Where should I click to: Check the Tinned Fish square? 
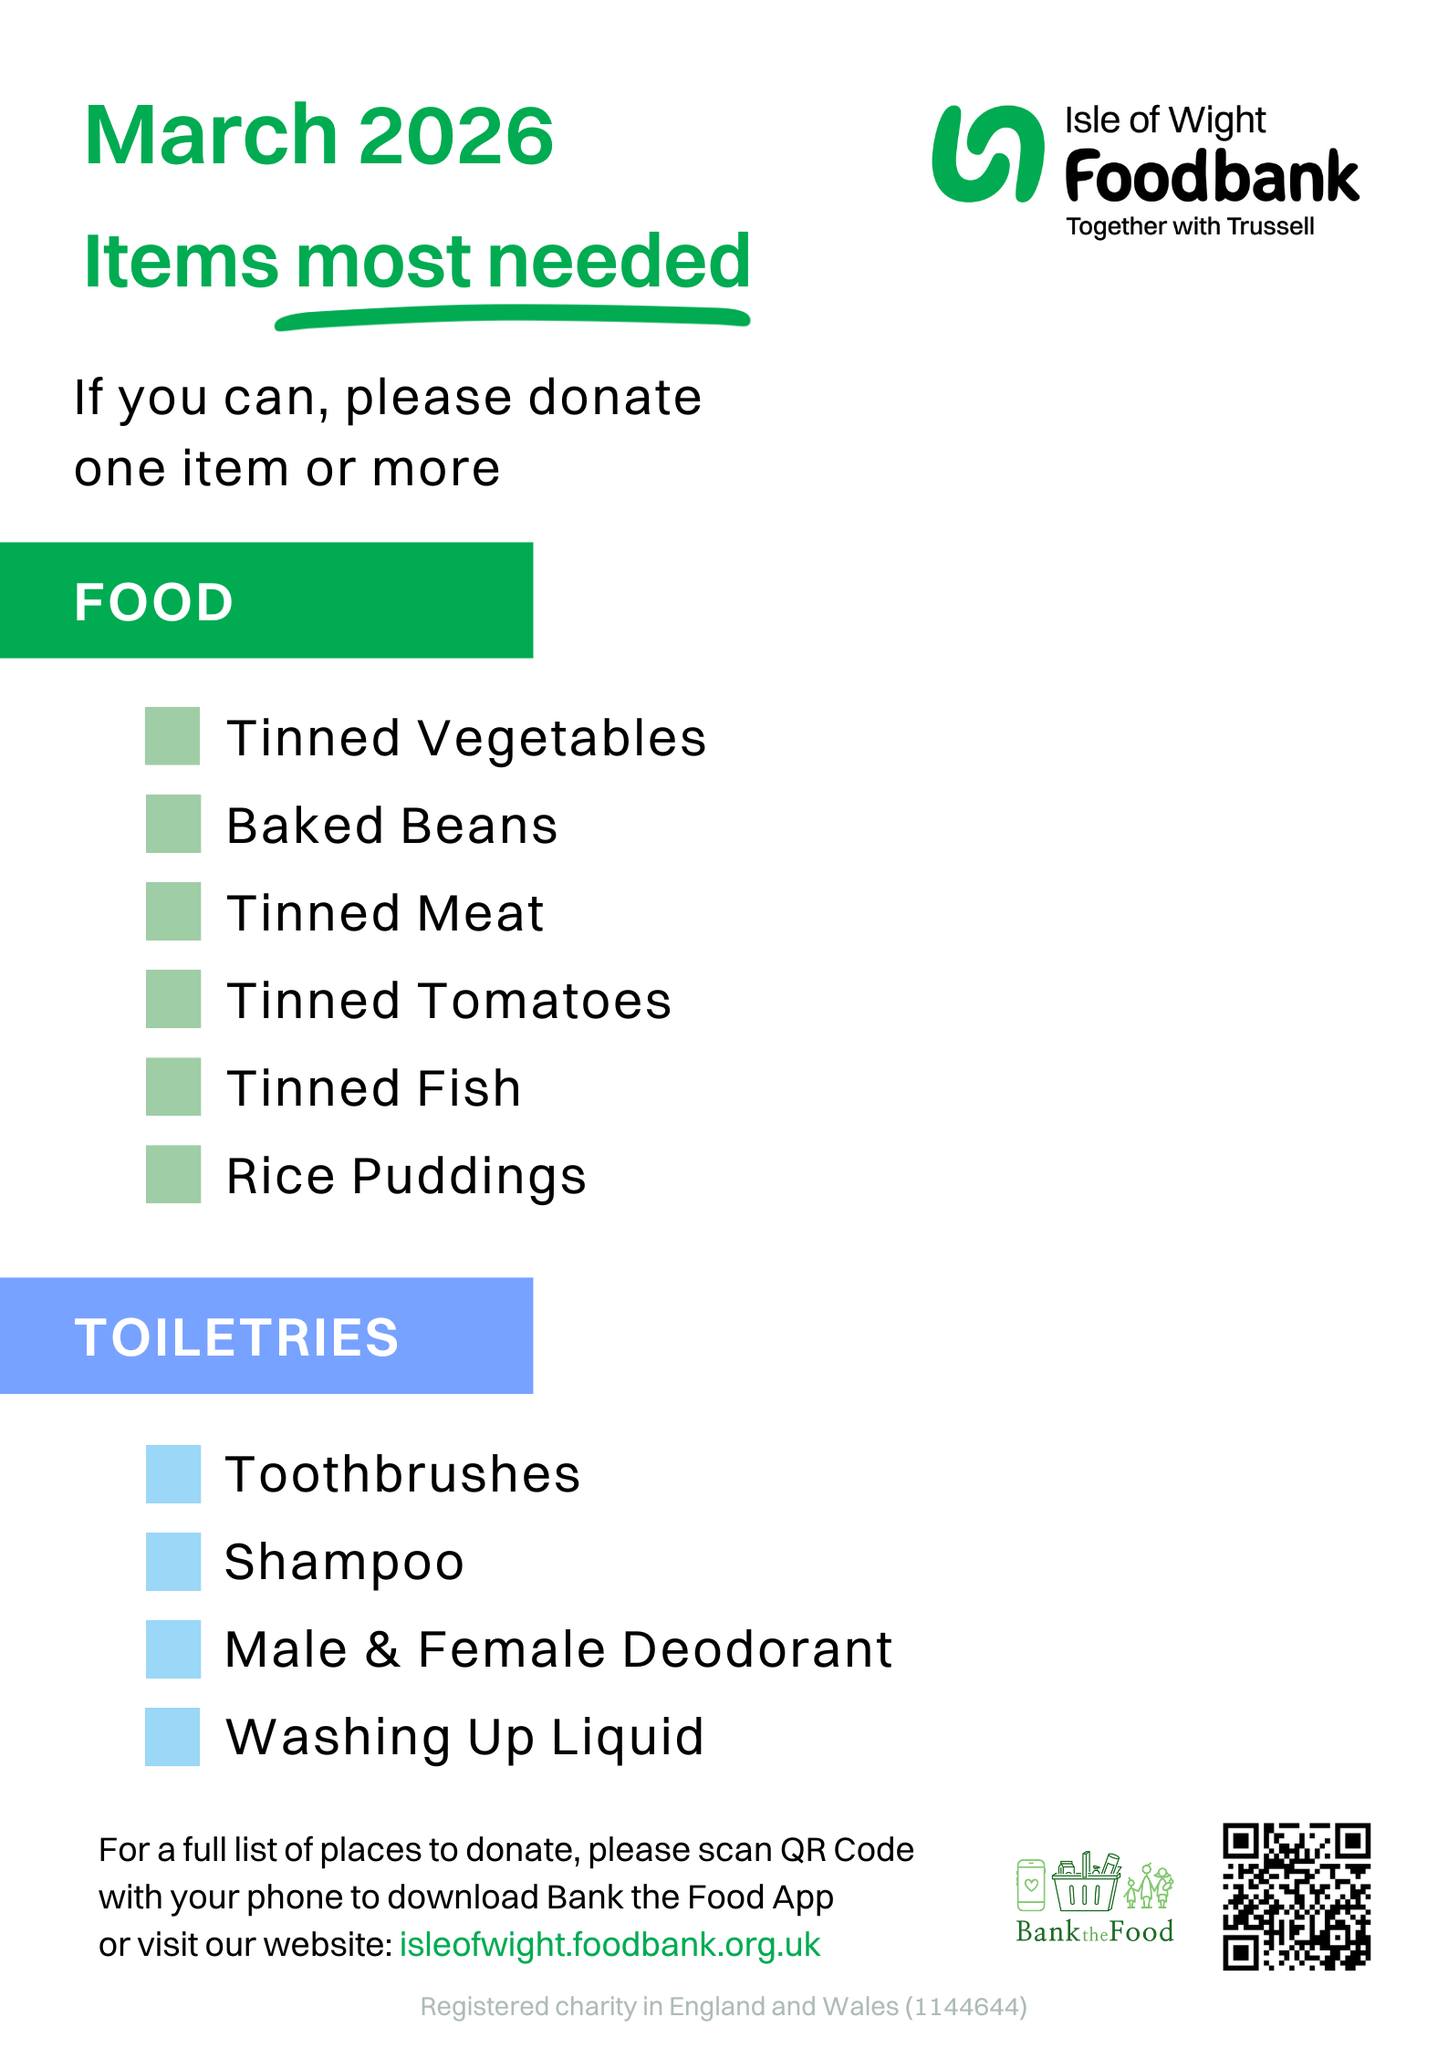[173, 1087]
